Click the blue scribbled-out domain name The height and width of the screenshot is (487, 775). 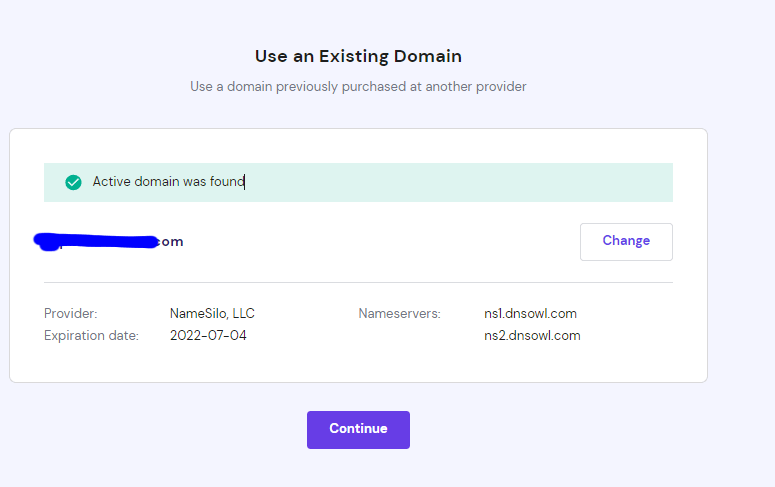tap(96, 241)
